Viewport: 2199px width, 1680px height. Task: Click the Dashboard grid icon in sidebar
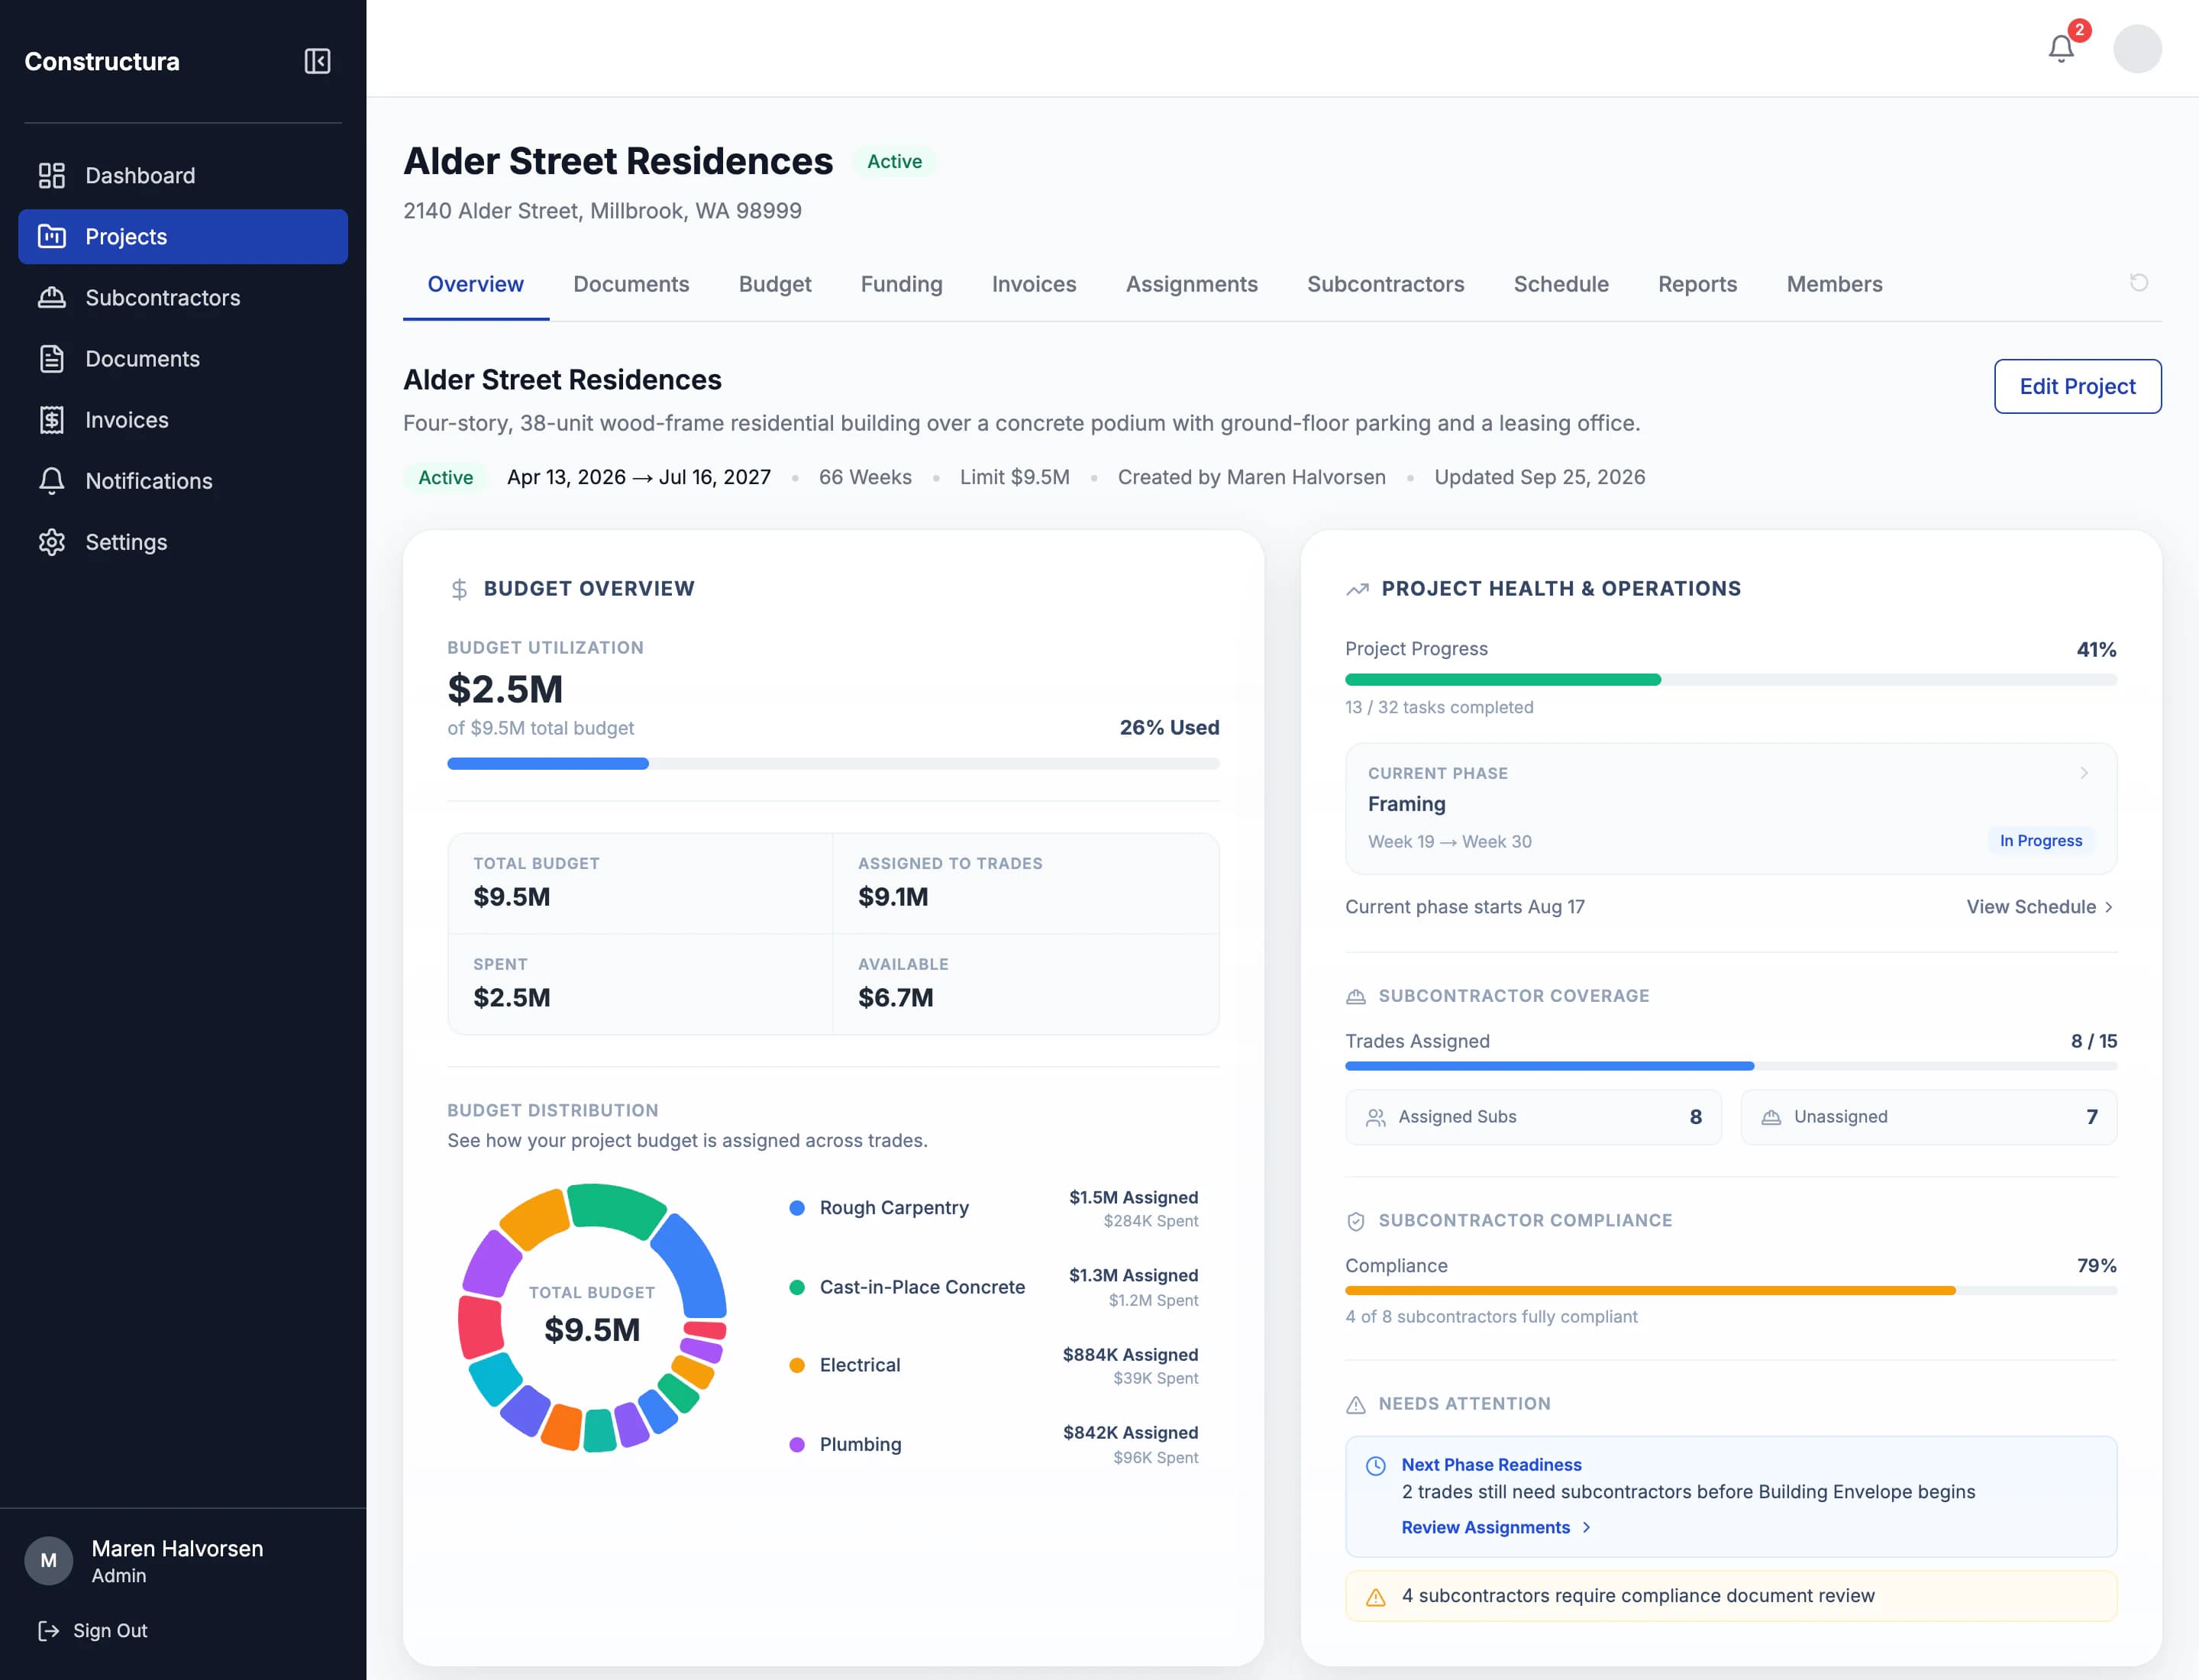(51, 176)
